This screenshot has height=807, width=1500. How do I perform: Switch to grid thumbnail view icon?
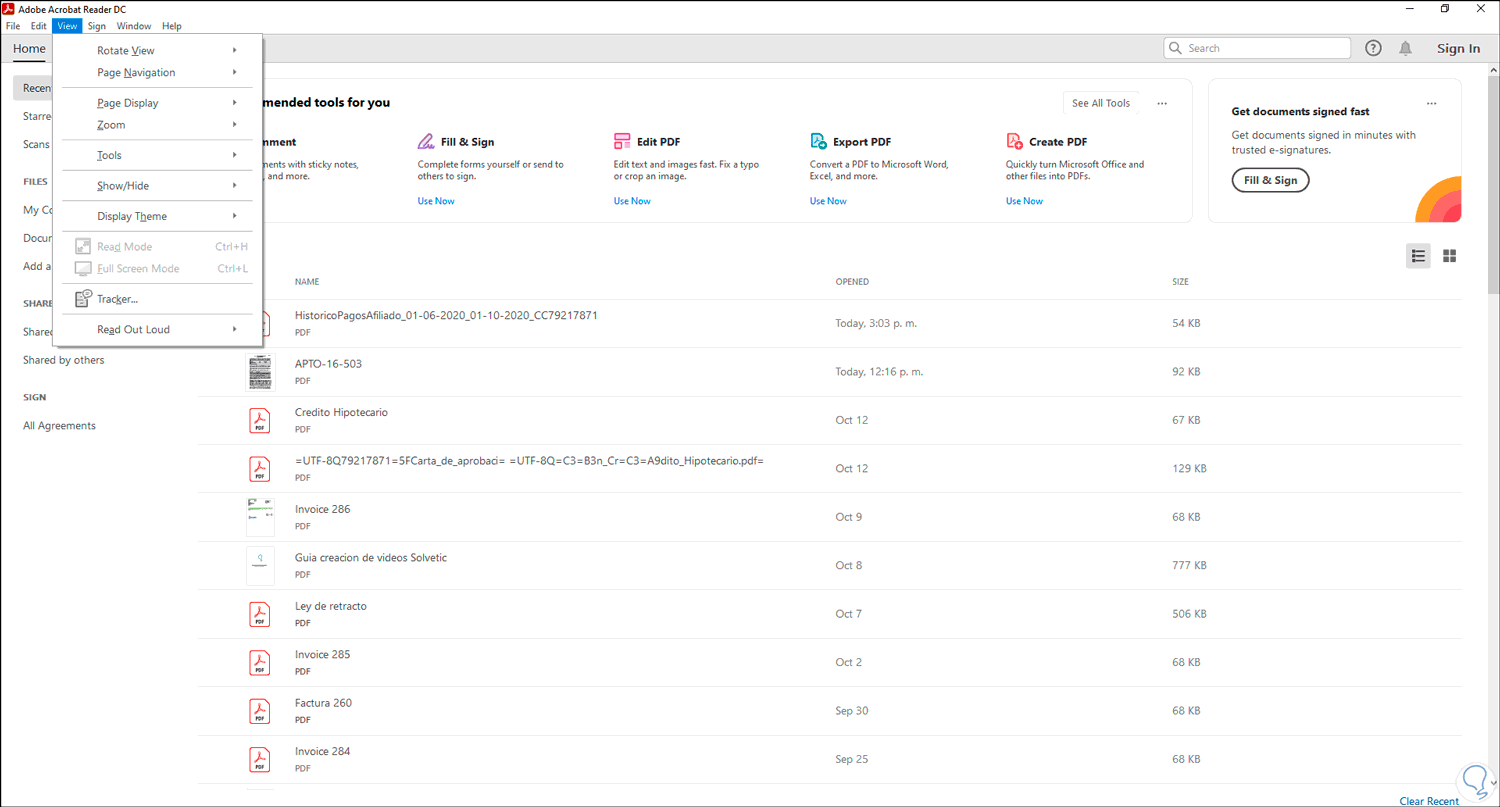coord(1449,256)
